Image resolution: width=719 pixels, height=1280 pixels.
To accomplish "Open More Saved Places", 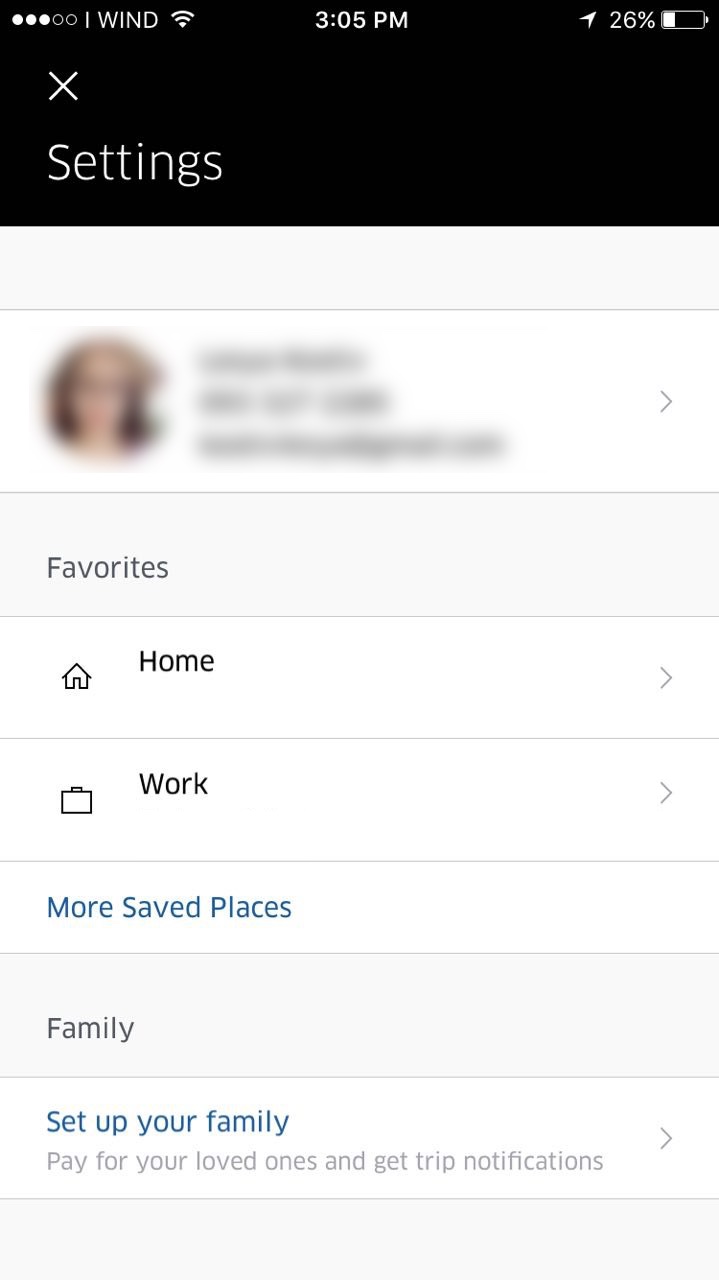I will (x=169, y=907).
